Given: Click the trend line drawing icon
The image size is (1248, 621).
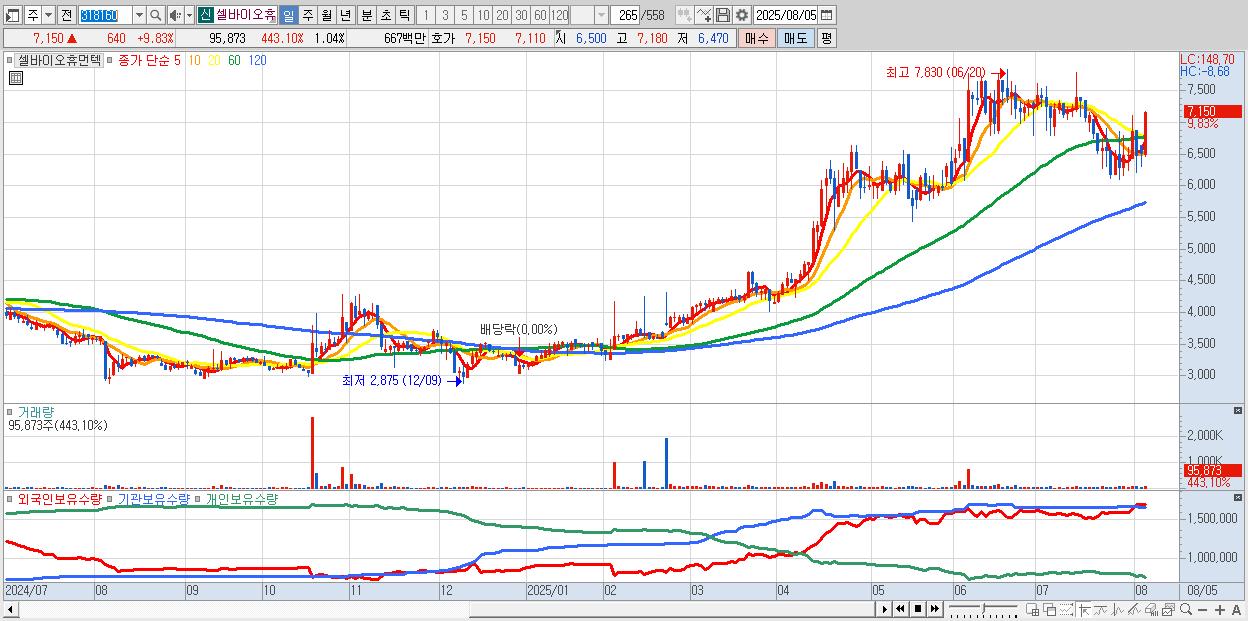Looking at the screenshot, I should pyautogui.click(x=1101, y=610).
